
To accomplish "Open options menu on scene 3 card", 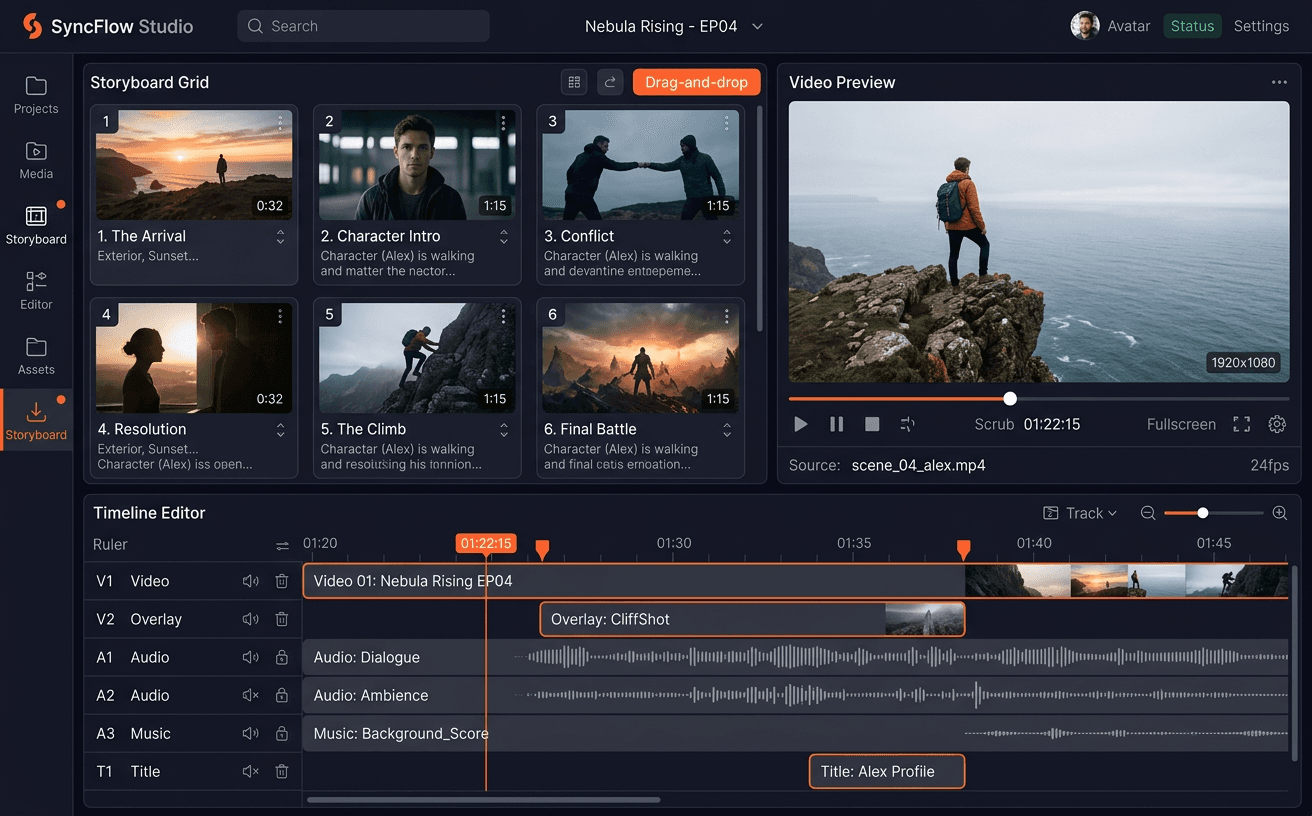I will 727,122.
